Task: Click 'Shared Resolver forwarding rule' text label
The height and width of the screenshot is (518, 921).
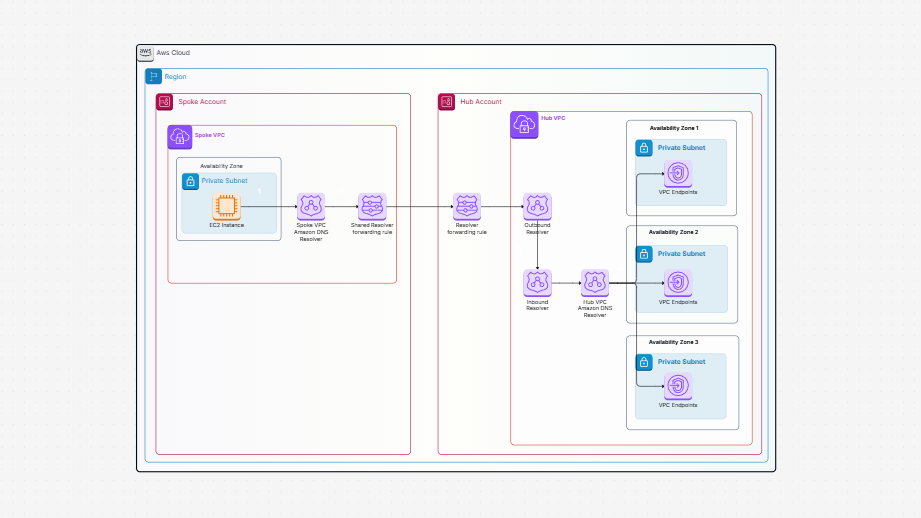Action: (x=372, y=228)
